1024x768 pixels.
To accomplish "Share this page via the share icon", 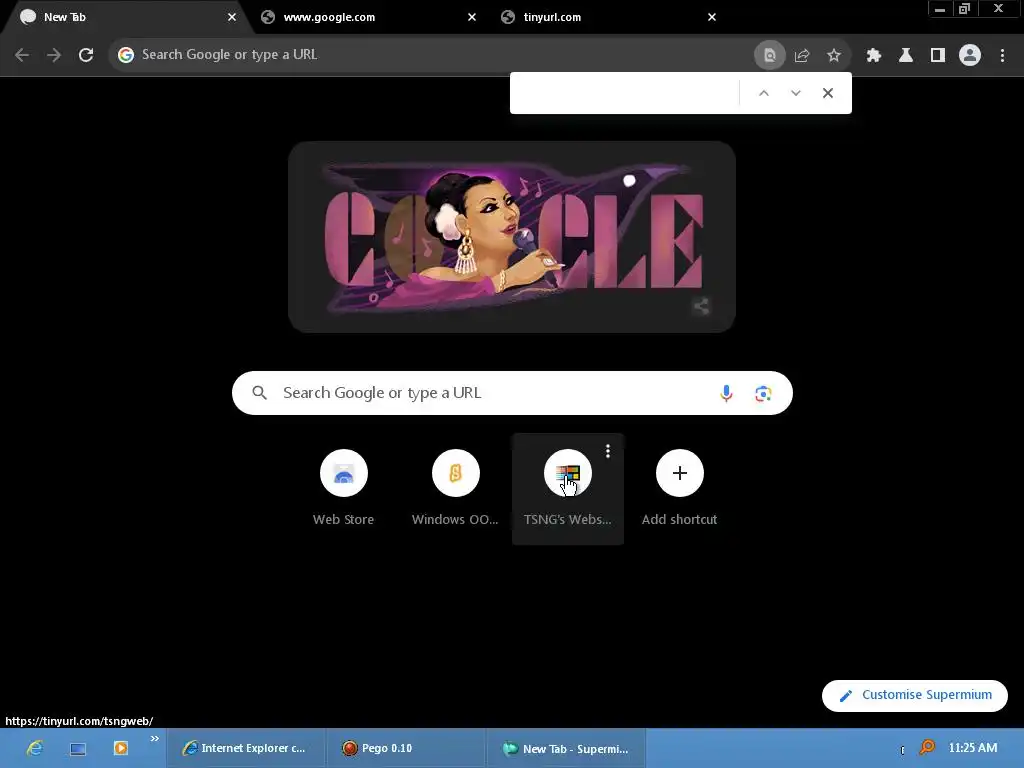I will coord(802,56).
